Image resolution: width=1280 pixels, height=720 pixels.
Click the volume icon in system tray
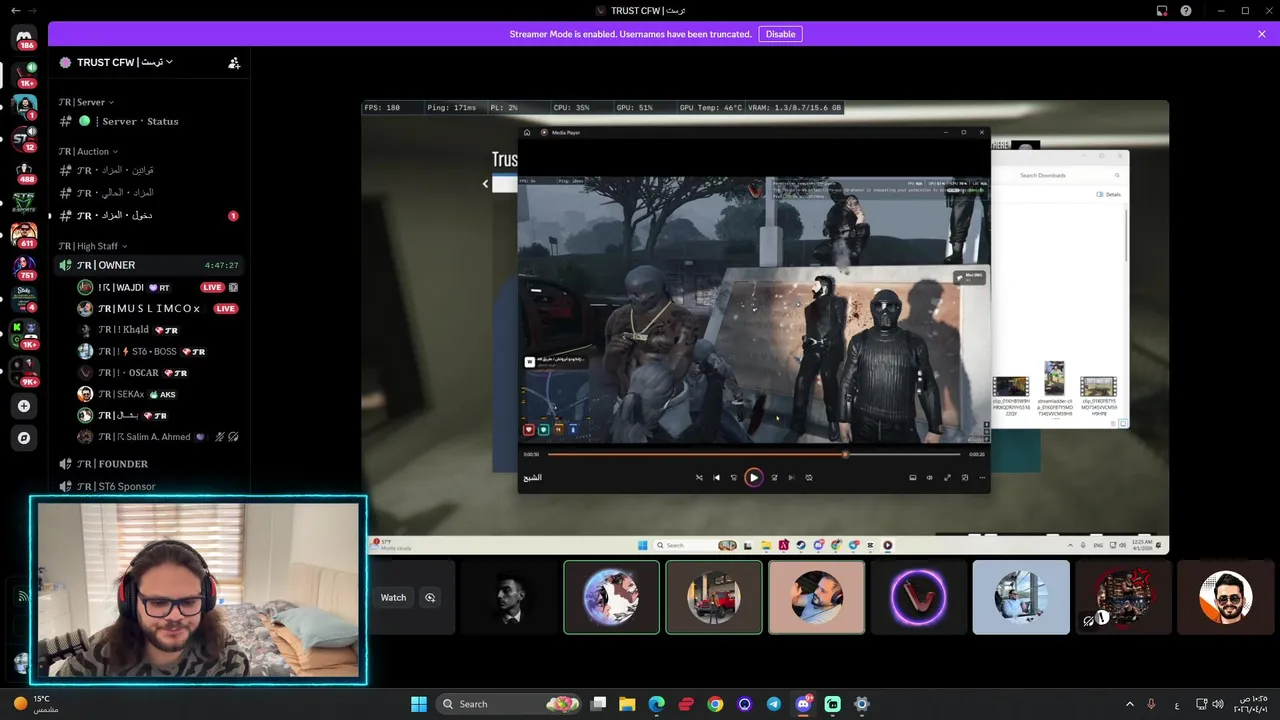point(1218,704)
